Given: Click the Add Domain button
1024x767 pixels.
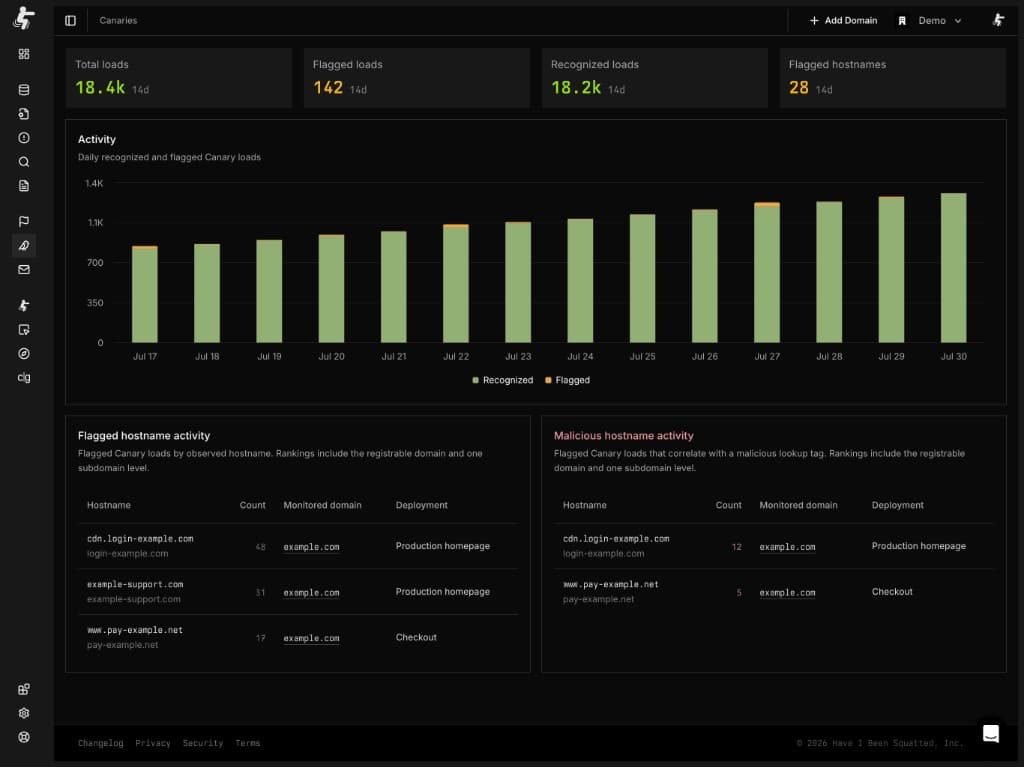Looking at the screenshot, I should [x=843, y=21].
